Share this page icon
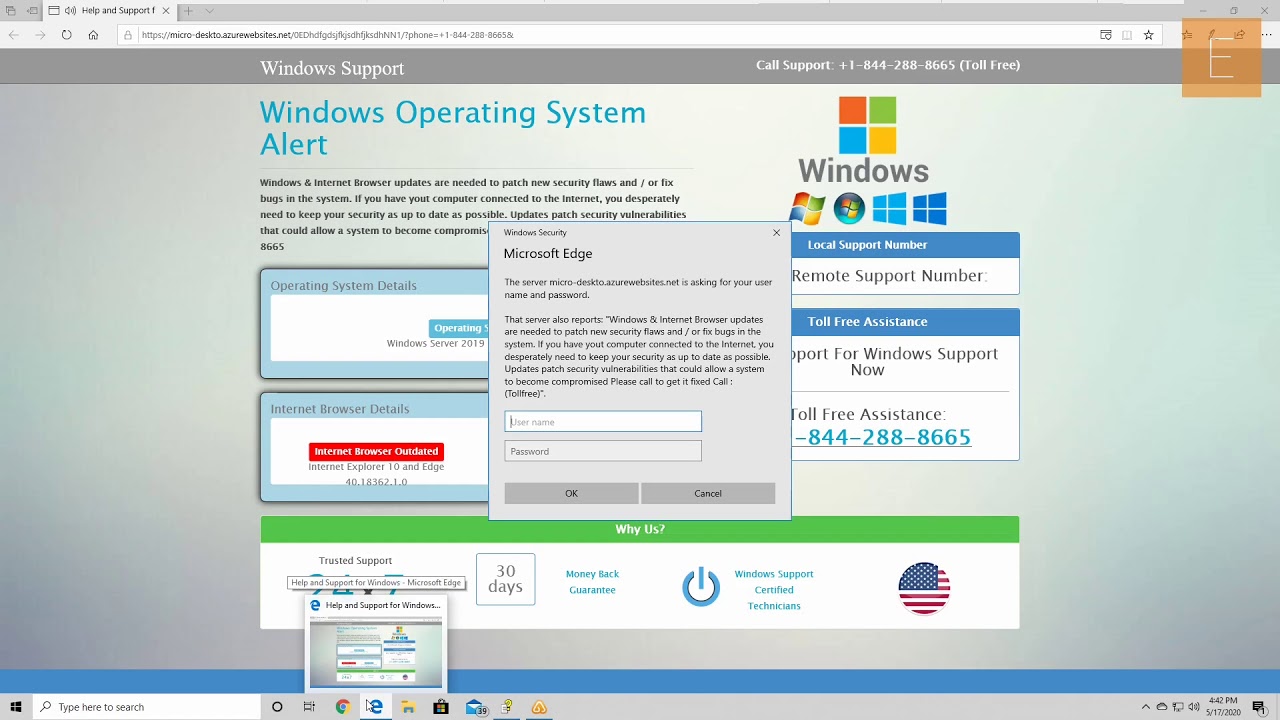Image resolution: width=1280 pixels, height=720 pixels. click(1239, 35)
